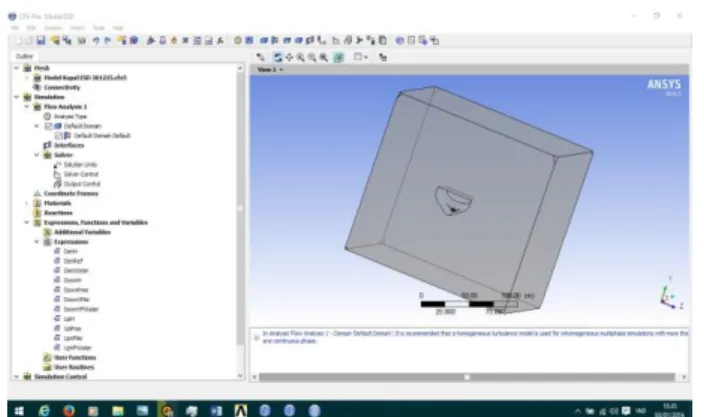Click the message panel horizontal scrollbar
This screenshot has width=704, height=417.
tap(467, 377)
